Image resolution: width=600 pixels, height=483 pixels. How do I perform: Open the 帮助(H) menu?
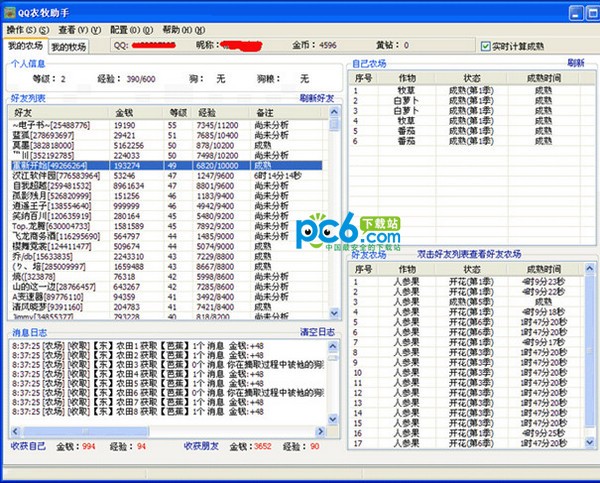tap(184, 30)
